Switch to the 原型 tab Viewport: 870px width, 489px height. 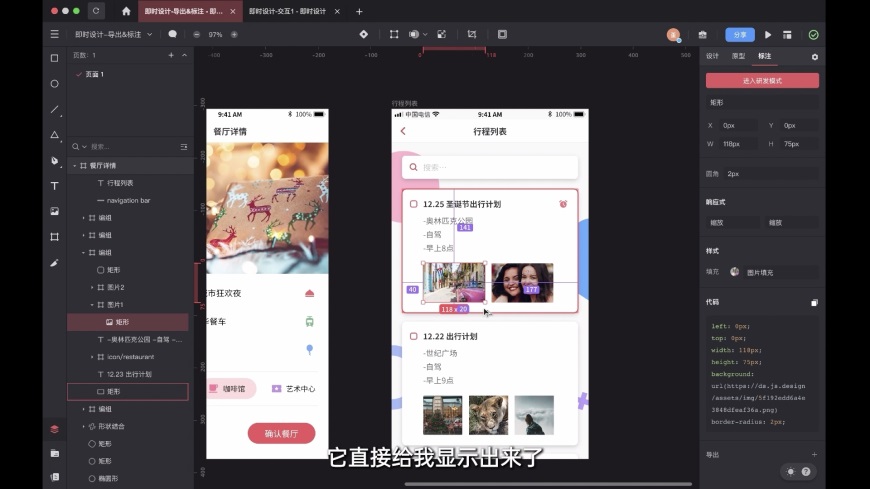pyautogui.click(x=738, y=56)
